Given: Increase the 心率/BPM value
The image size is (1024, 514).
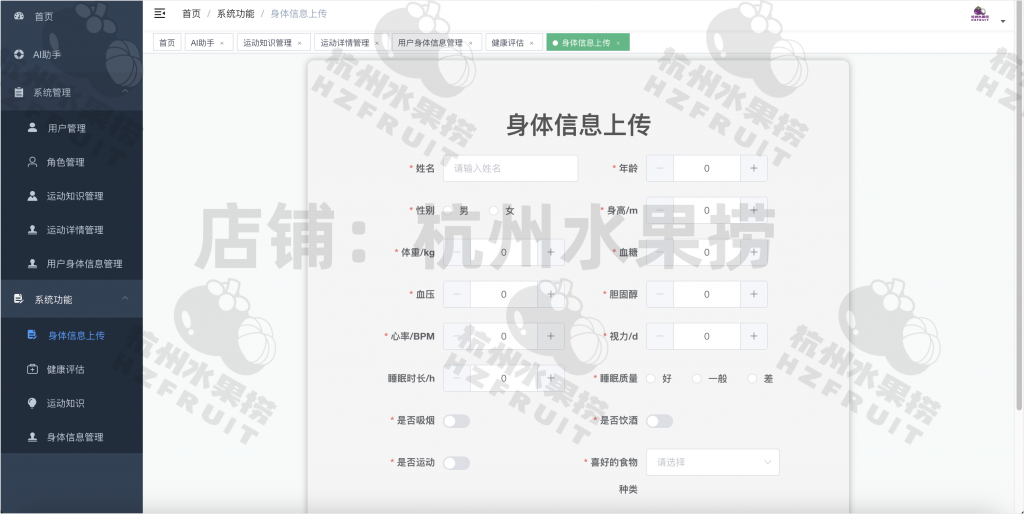Looking at the screenshot, I should click(x=551, y=336).
